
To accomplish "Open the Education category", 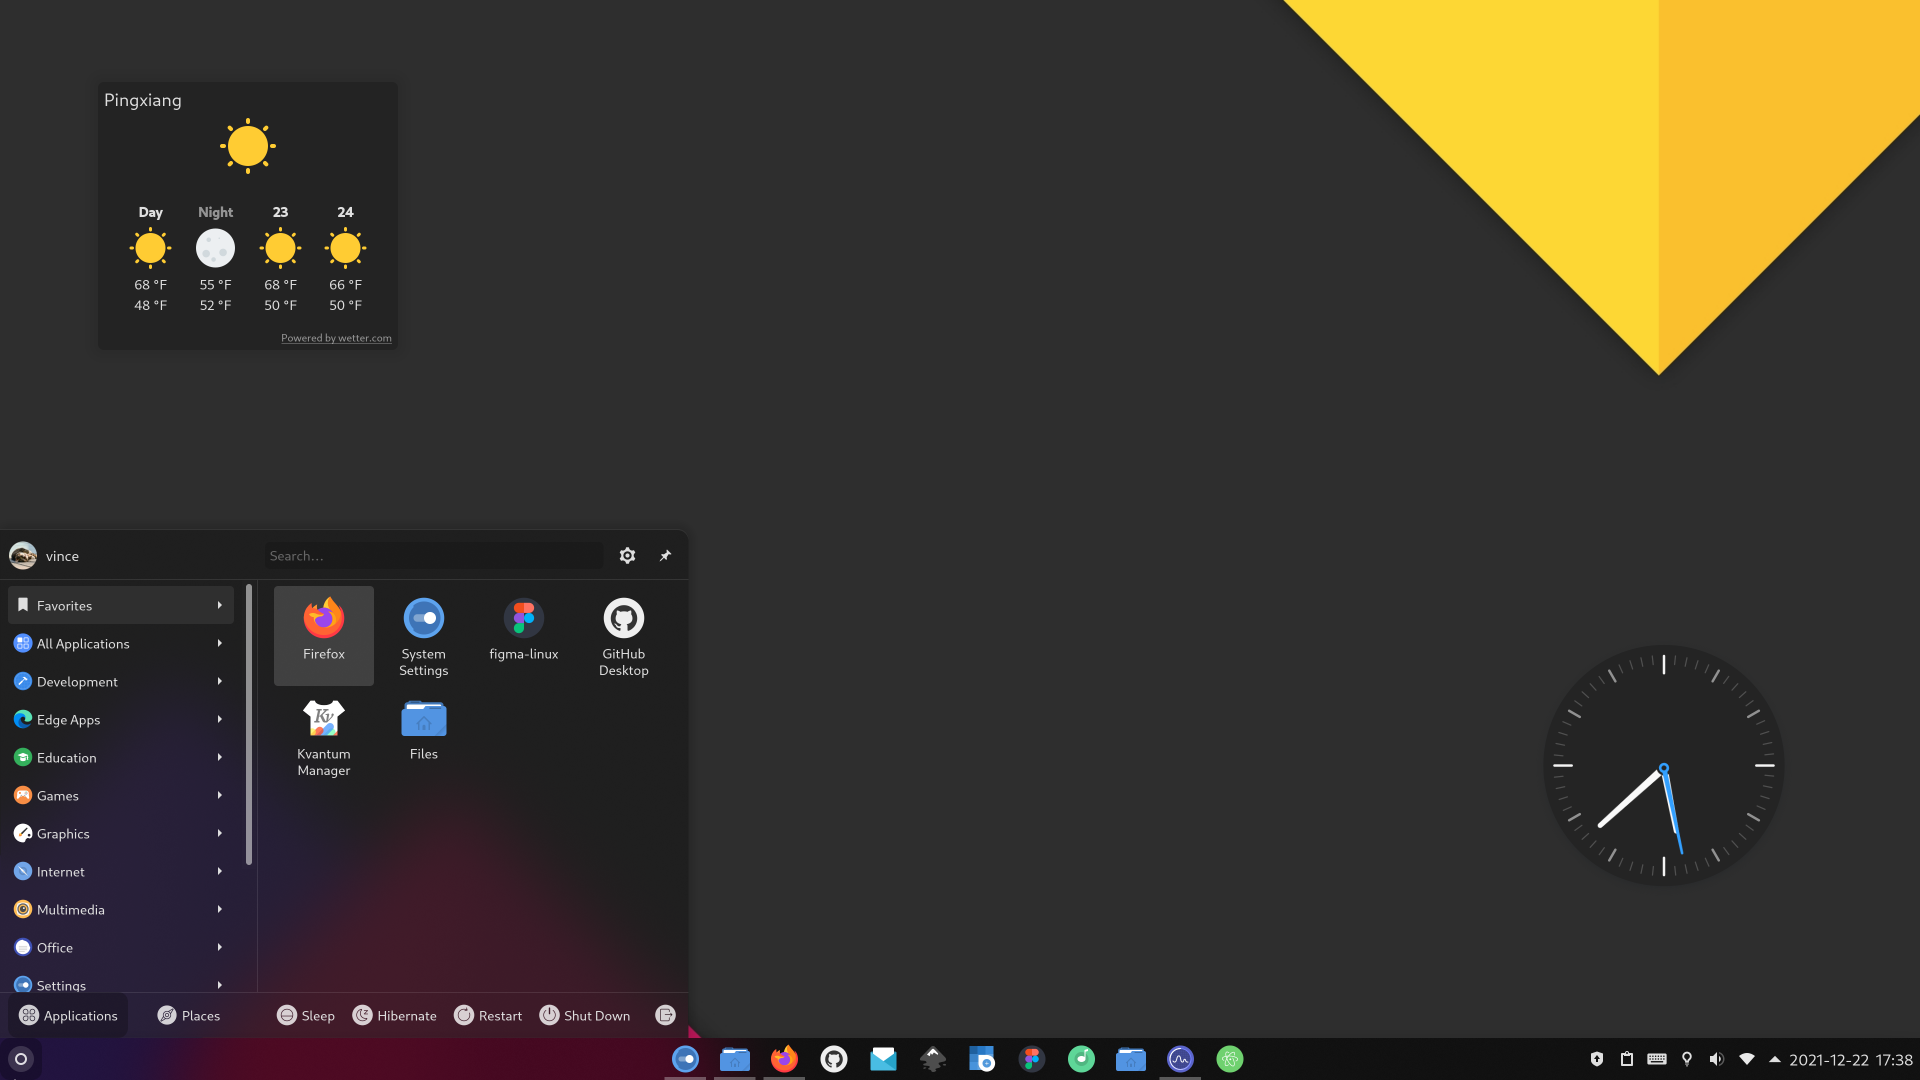I will click(x=121, y=757).
